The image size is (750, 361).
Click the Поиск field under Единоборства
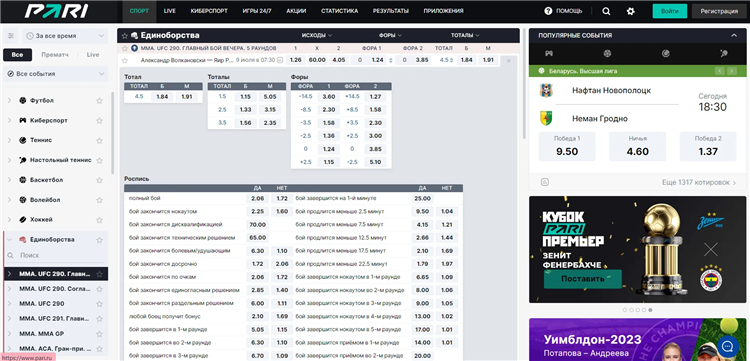(56, 256)
